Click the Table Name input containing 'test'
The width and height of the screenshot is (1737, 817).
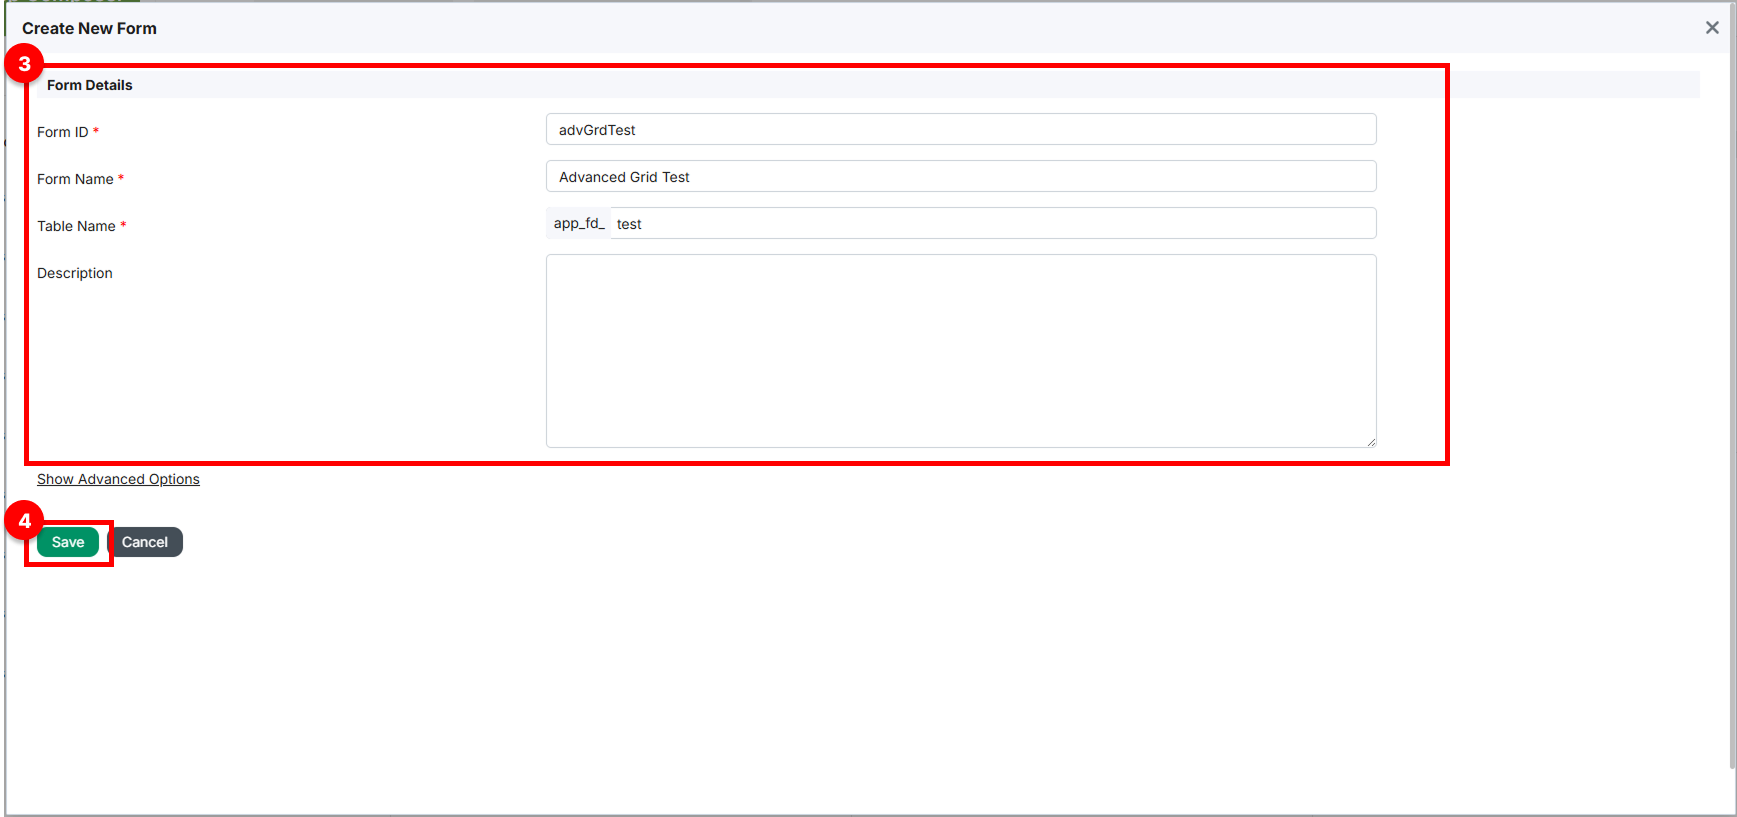[x=993, y=223]
